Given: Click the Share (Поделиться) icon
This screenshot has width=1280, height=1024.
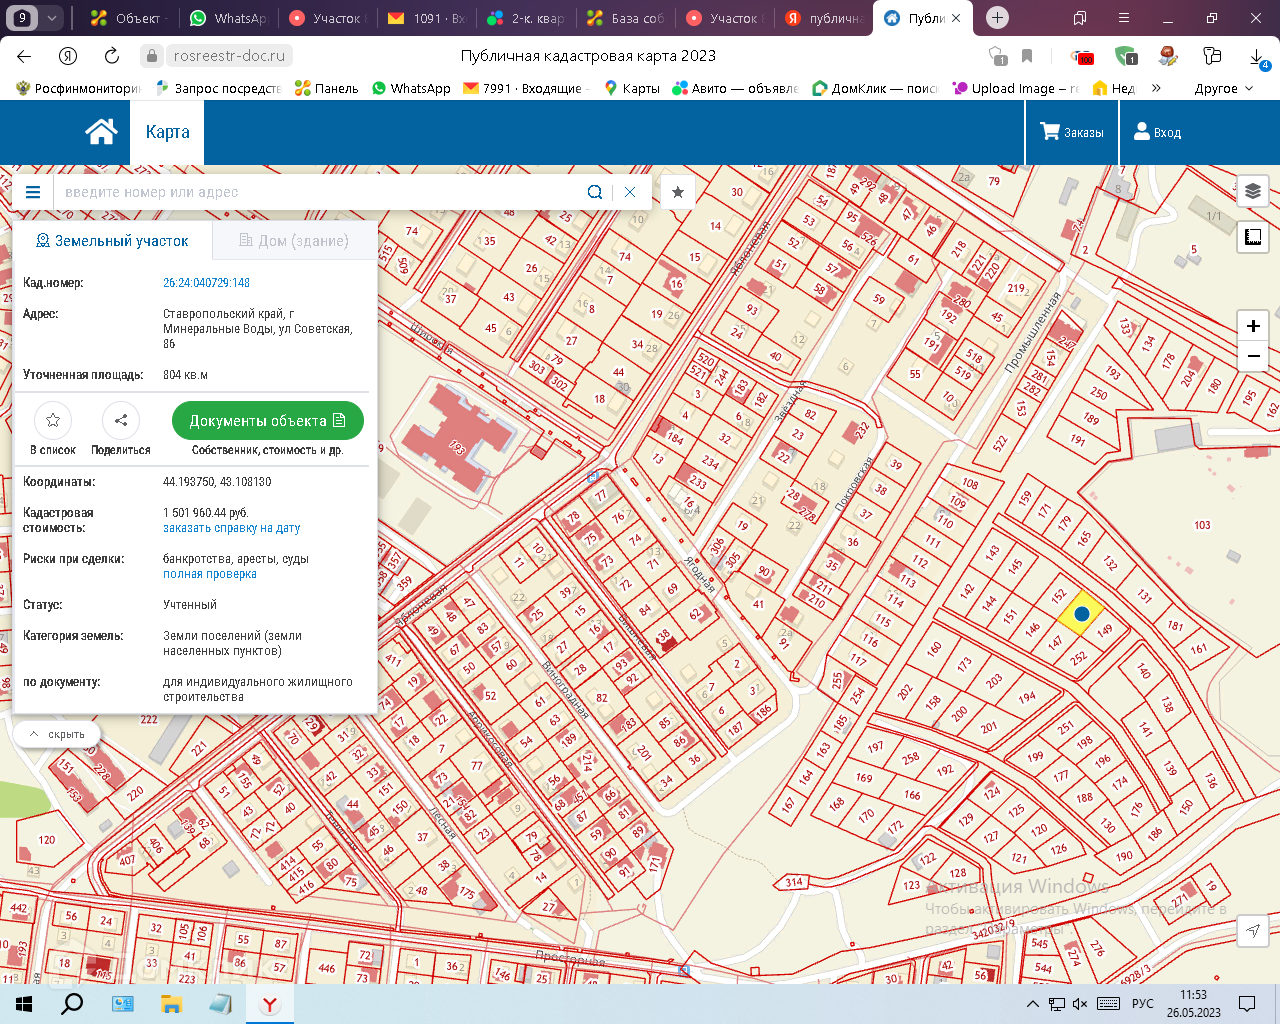Looking at the screenshot, I should coord(121,421).
